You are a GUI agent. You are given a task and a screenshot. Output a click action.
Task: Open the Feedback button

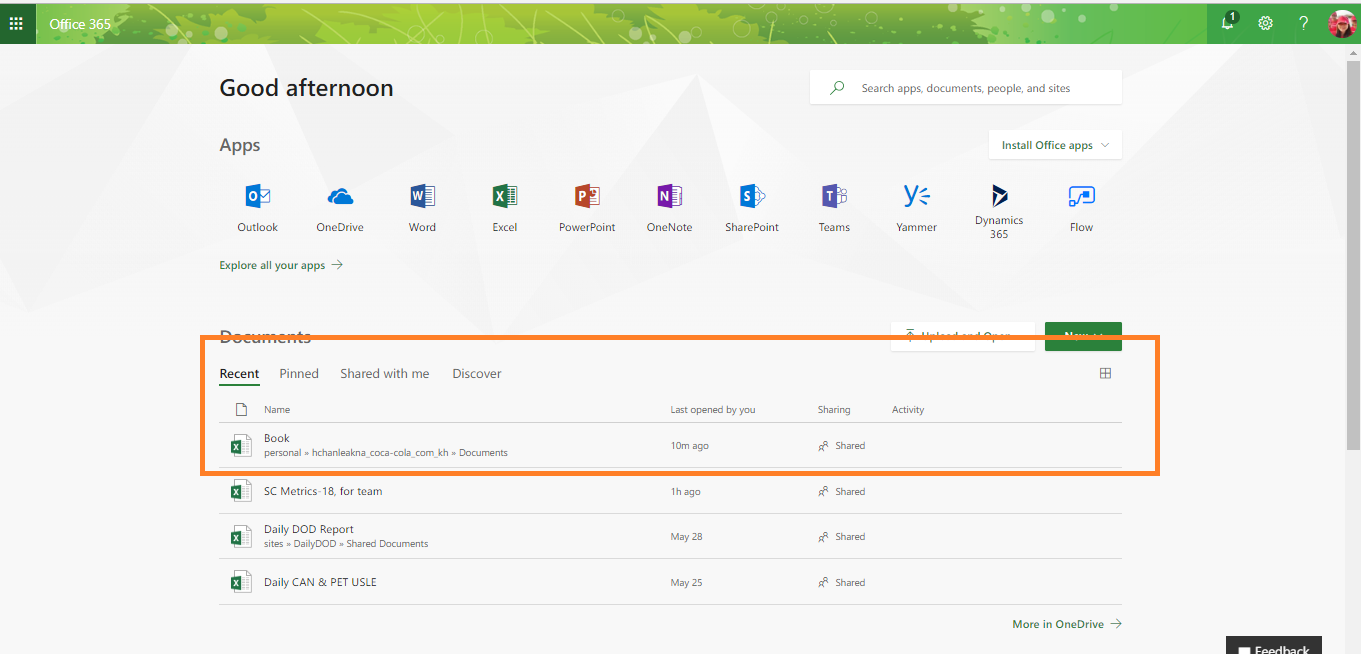[x=1274, y=646]
